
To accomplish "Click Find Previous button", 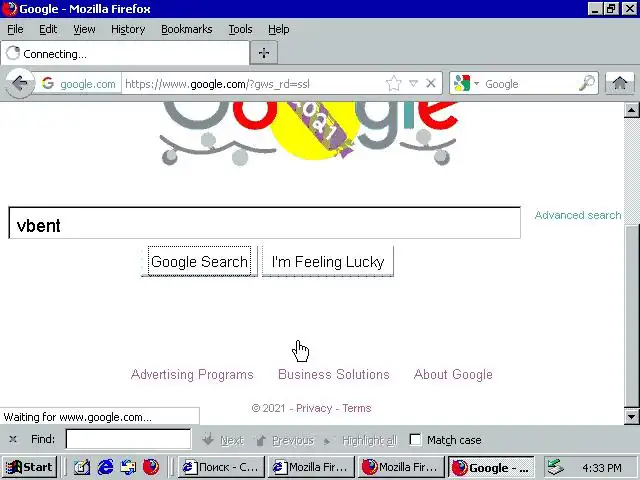I will [x=285, y=440].
